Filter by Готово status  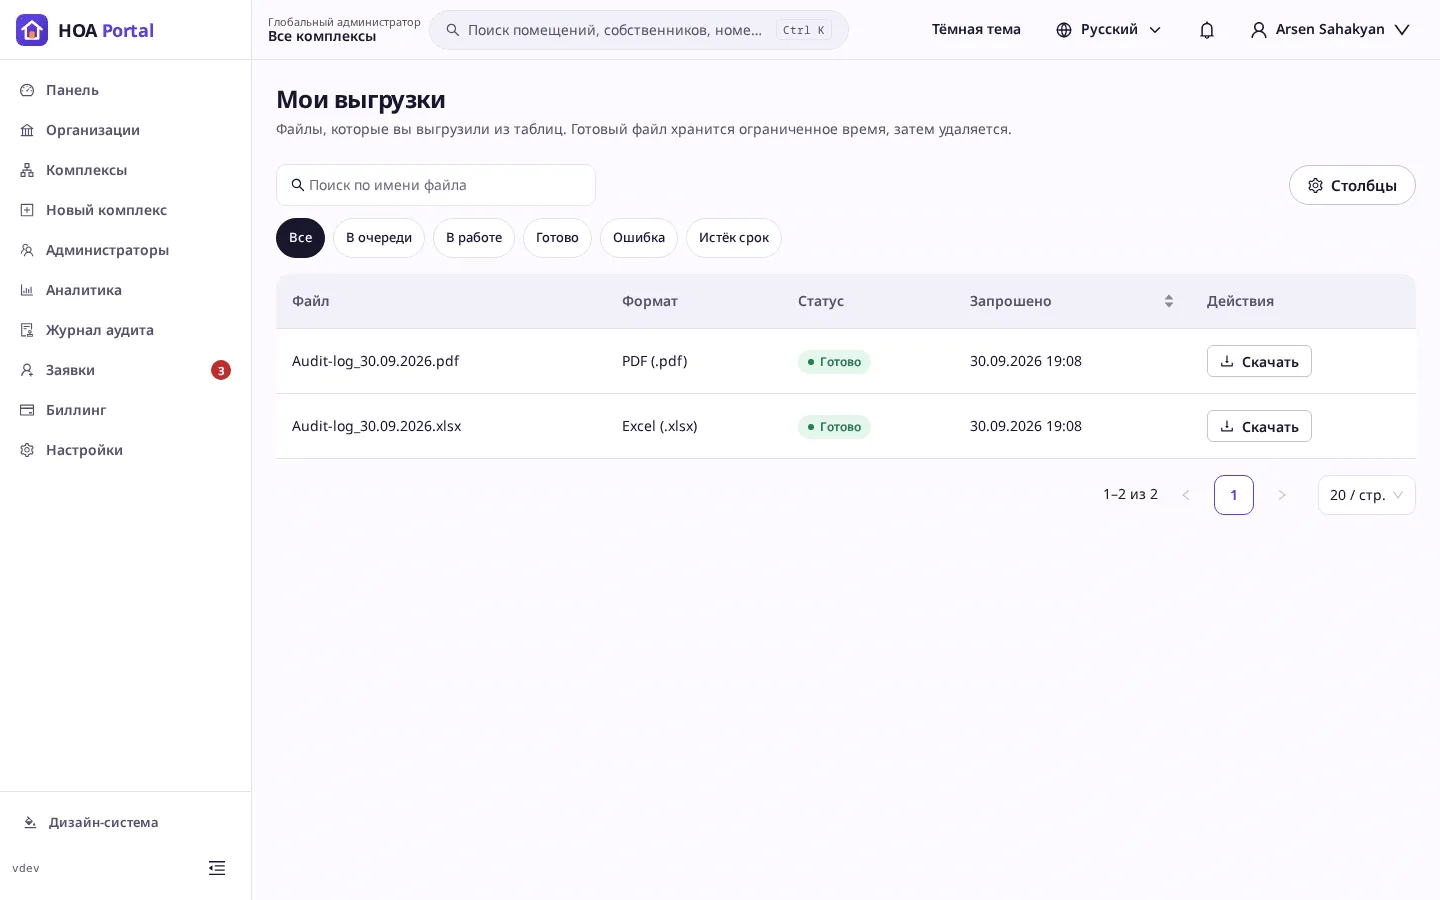click(557, 238)
